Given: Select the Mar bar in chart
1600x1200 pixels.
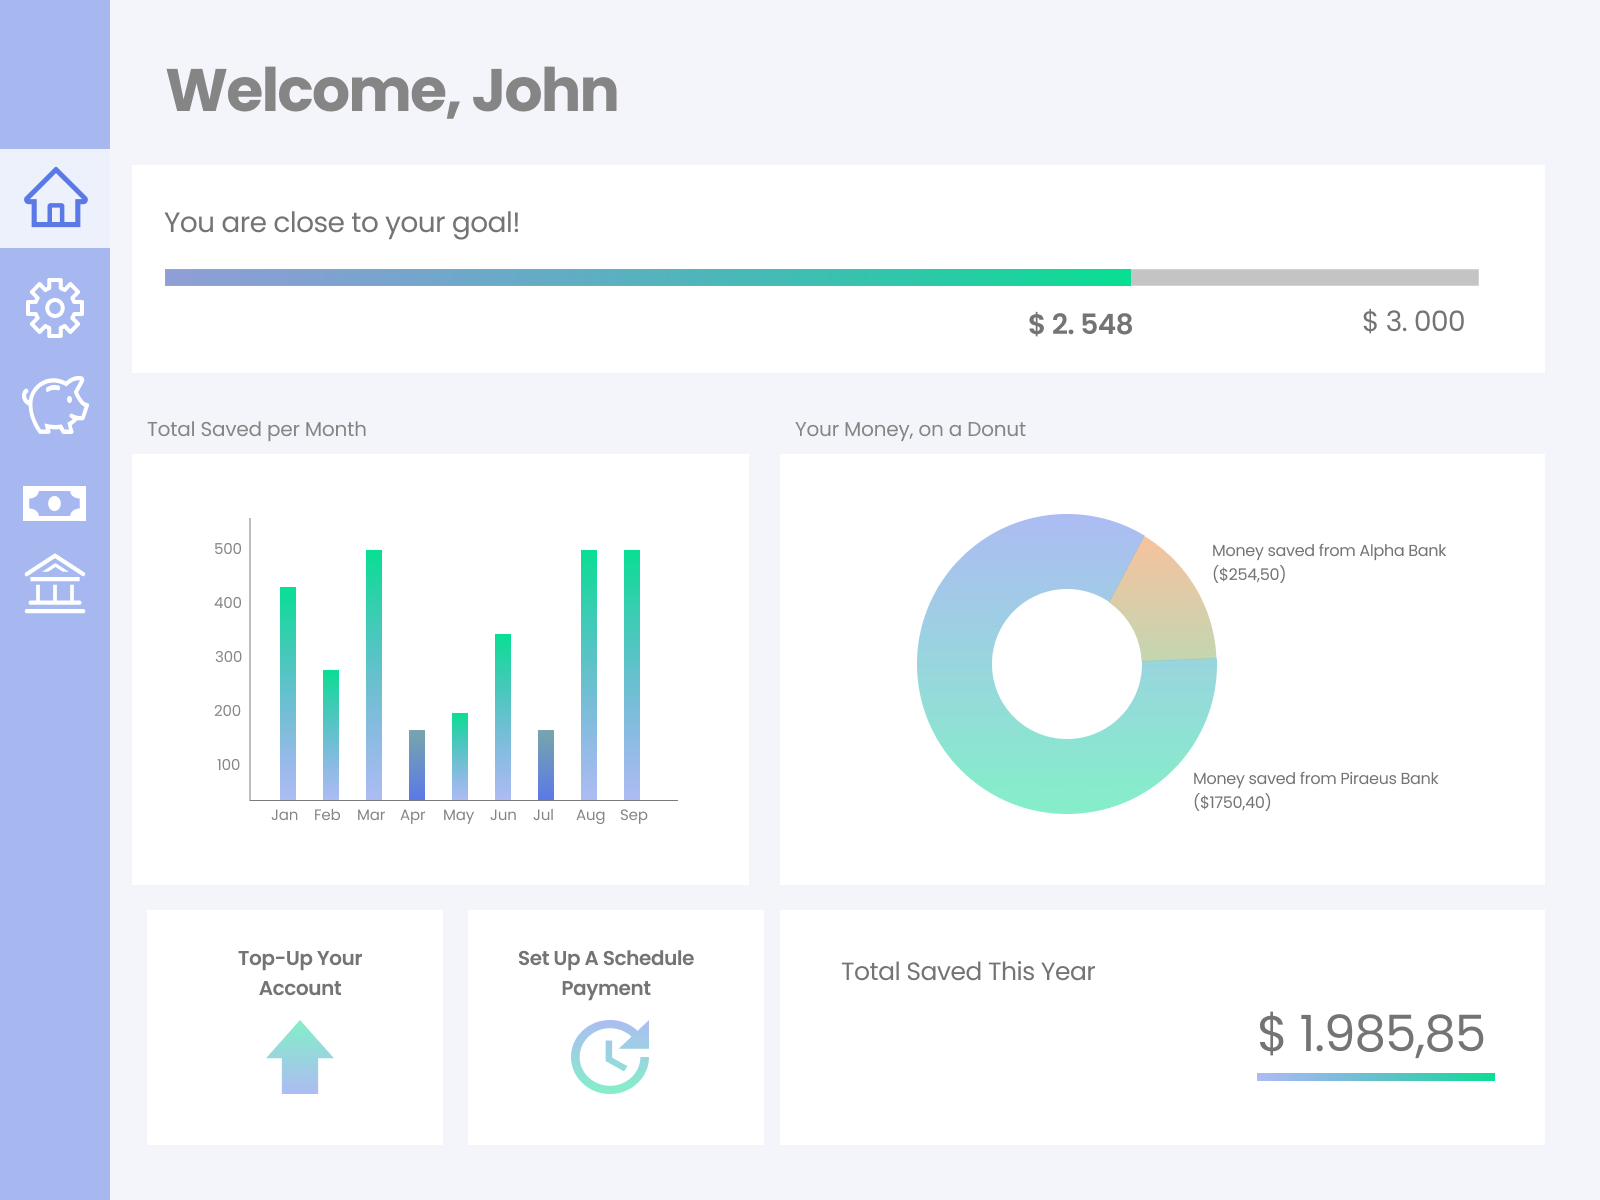Looking at the screenshot, I should (x=374, y=675).
